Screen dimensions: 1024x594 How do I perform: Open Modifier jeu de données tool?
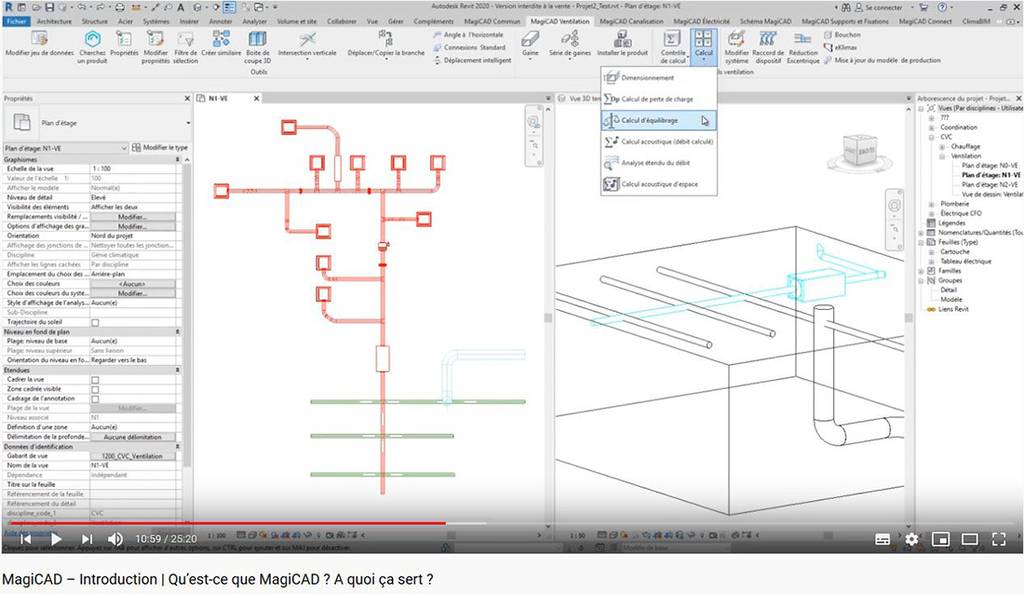click(39, 45)
